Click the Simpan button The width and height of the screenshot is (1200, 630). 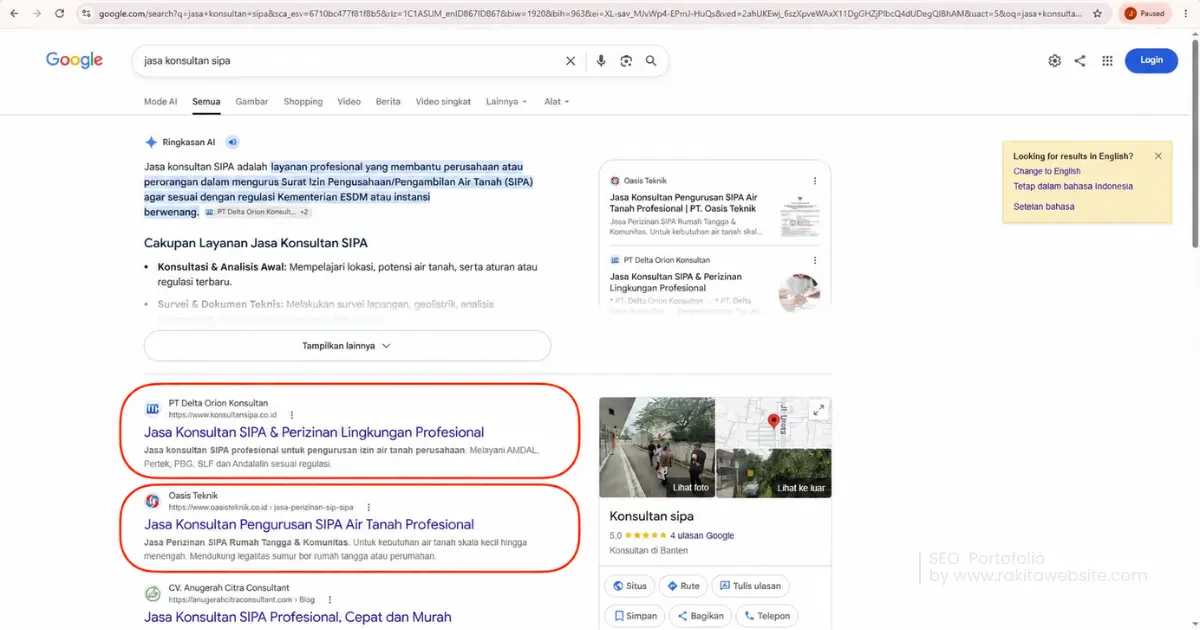[634, 616]
